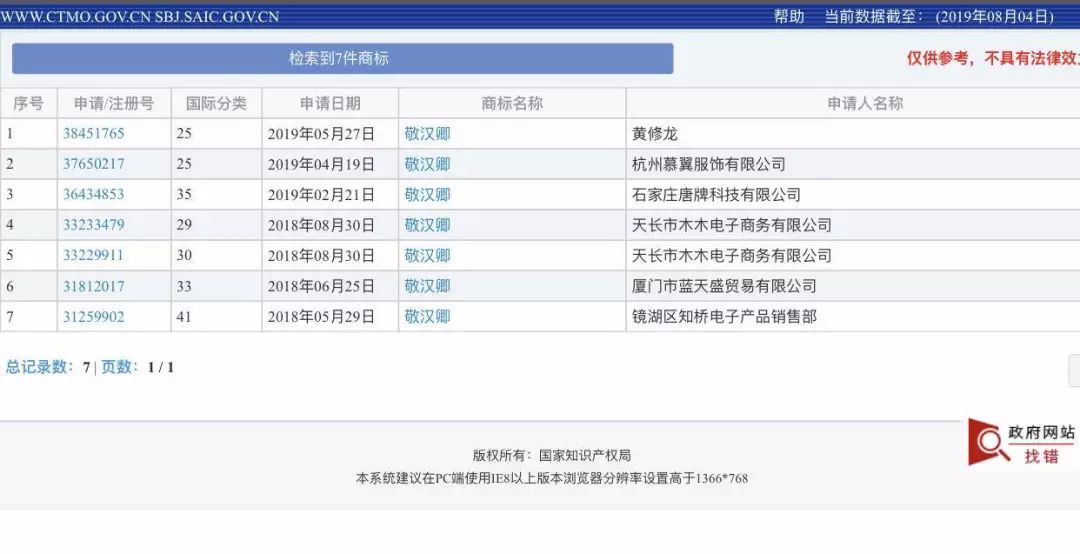Select applicant 厦门市蓝天盛贸易有限公司

[x=724, y=286]
